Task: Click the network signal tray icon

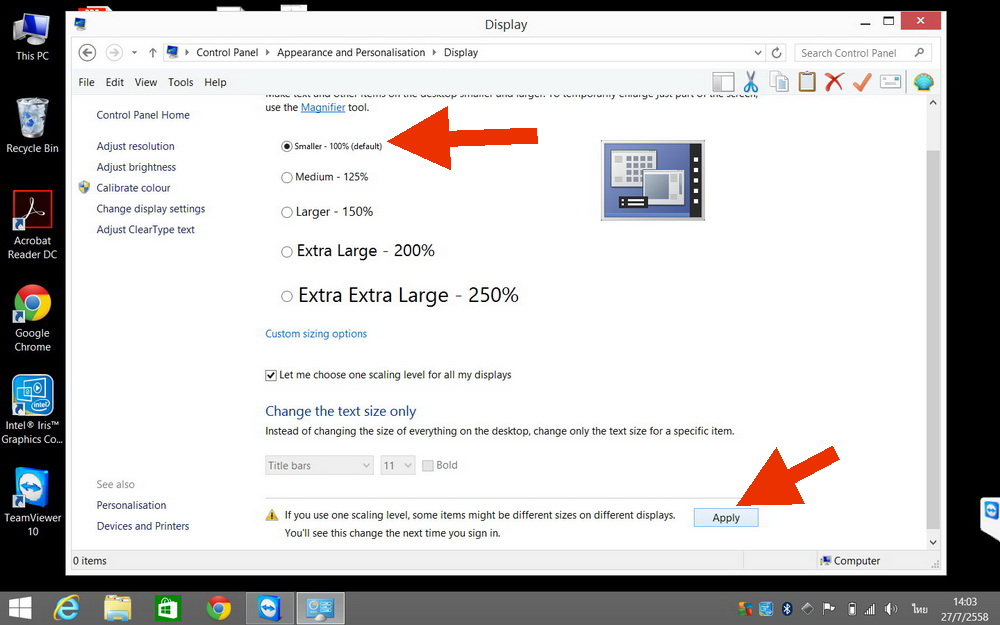Action: pos(870,610)
